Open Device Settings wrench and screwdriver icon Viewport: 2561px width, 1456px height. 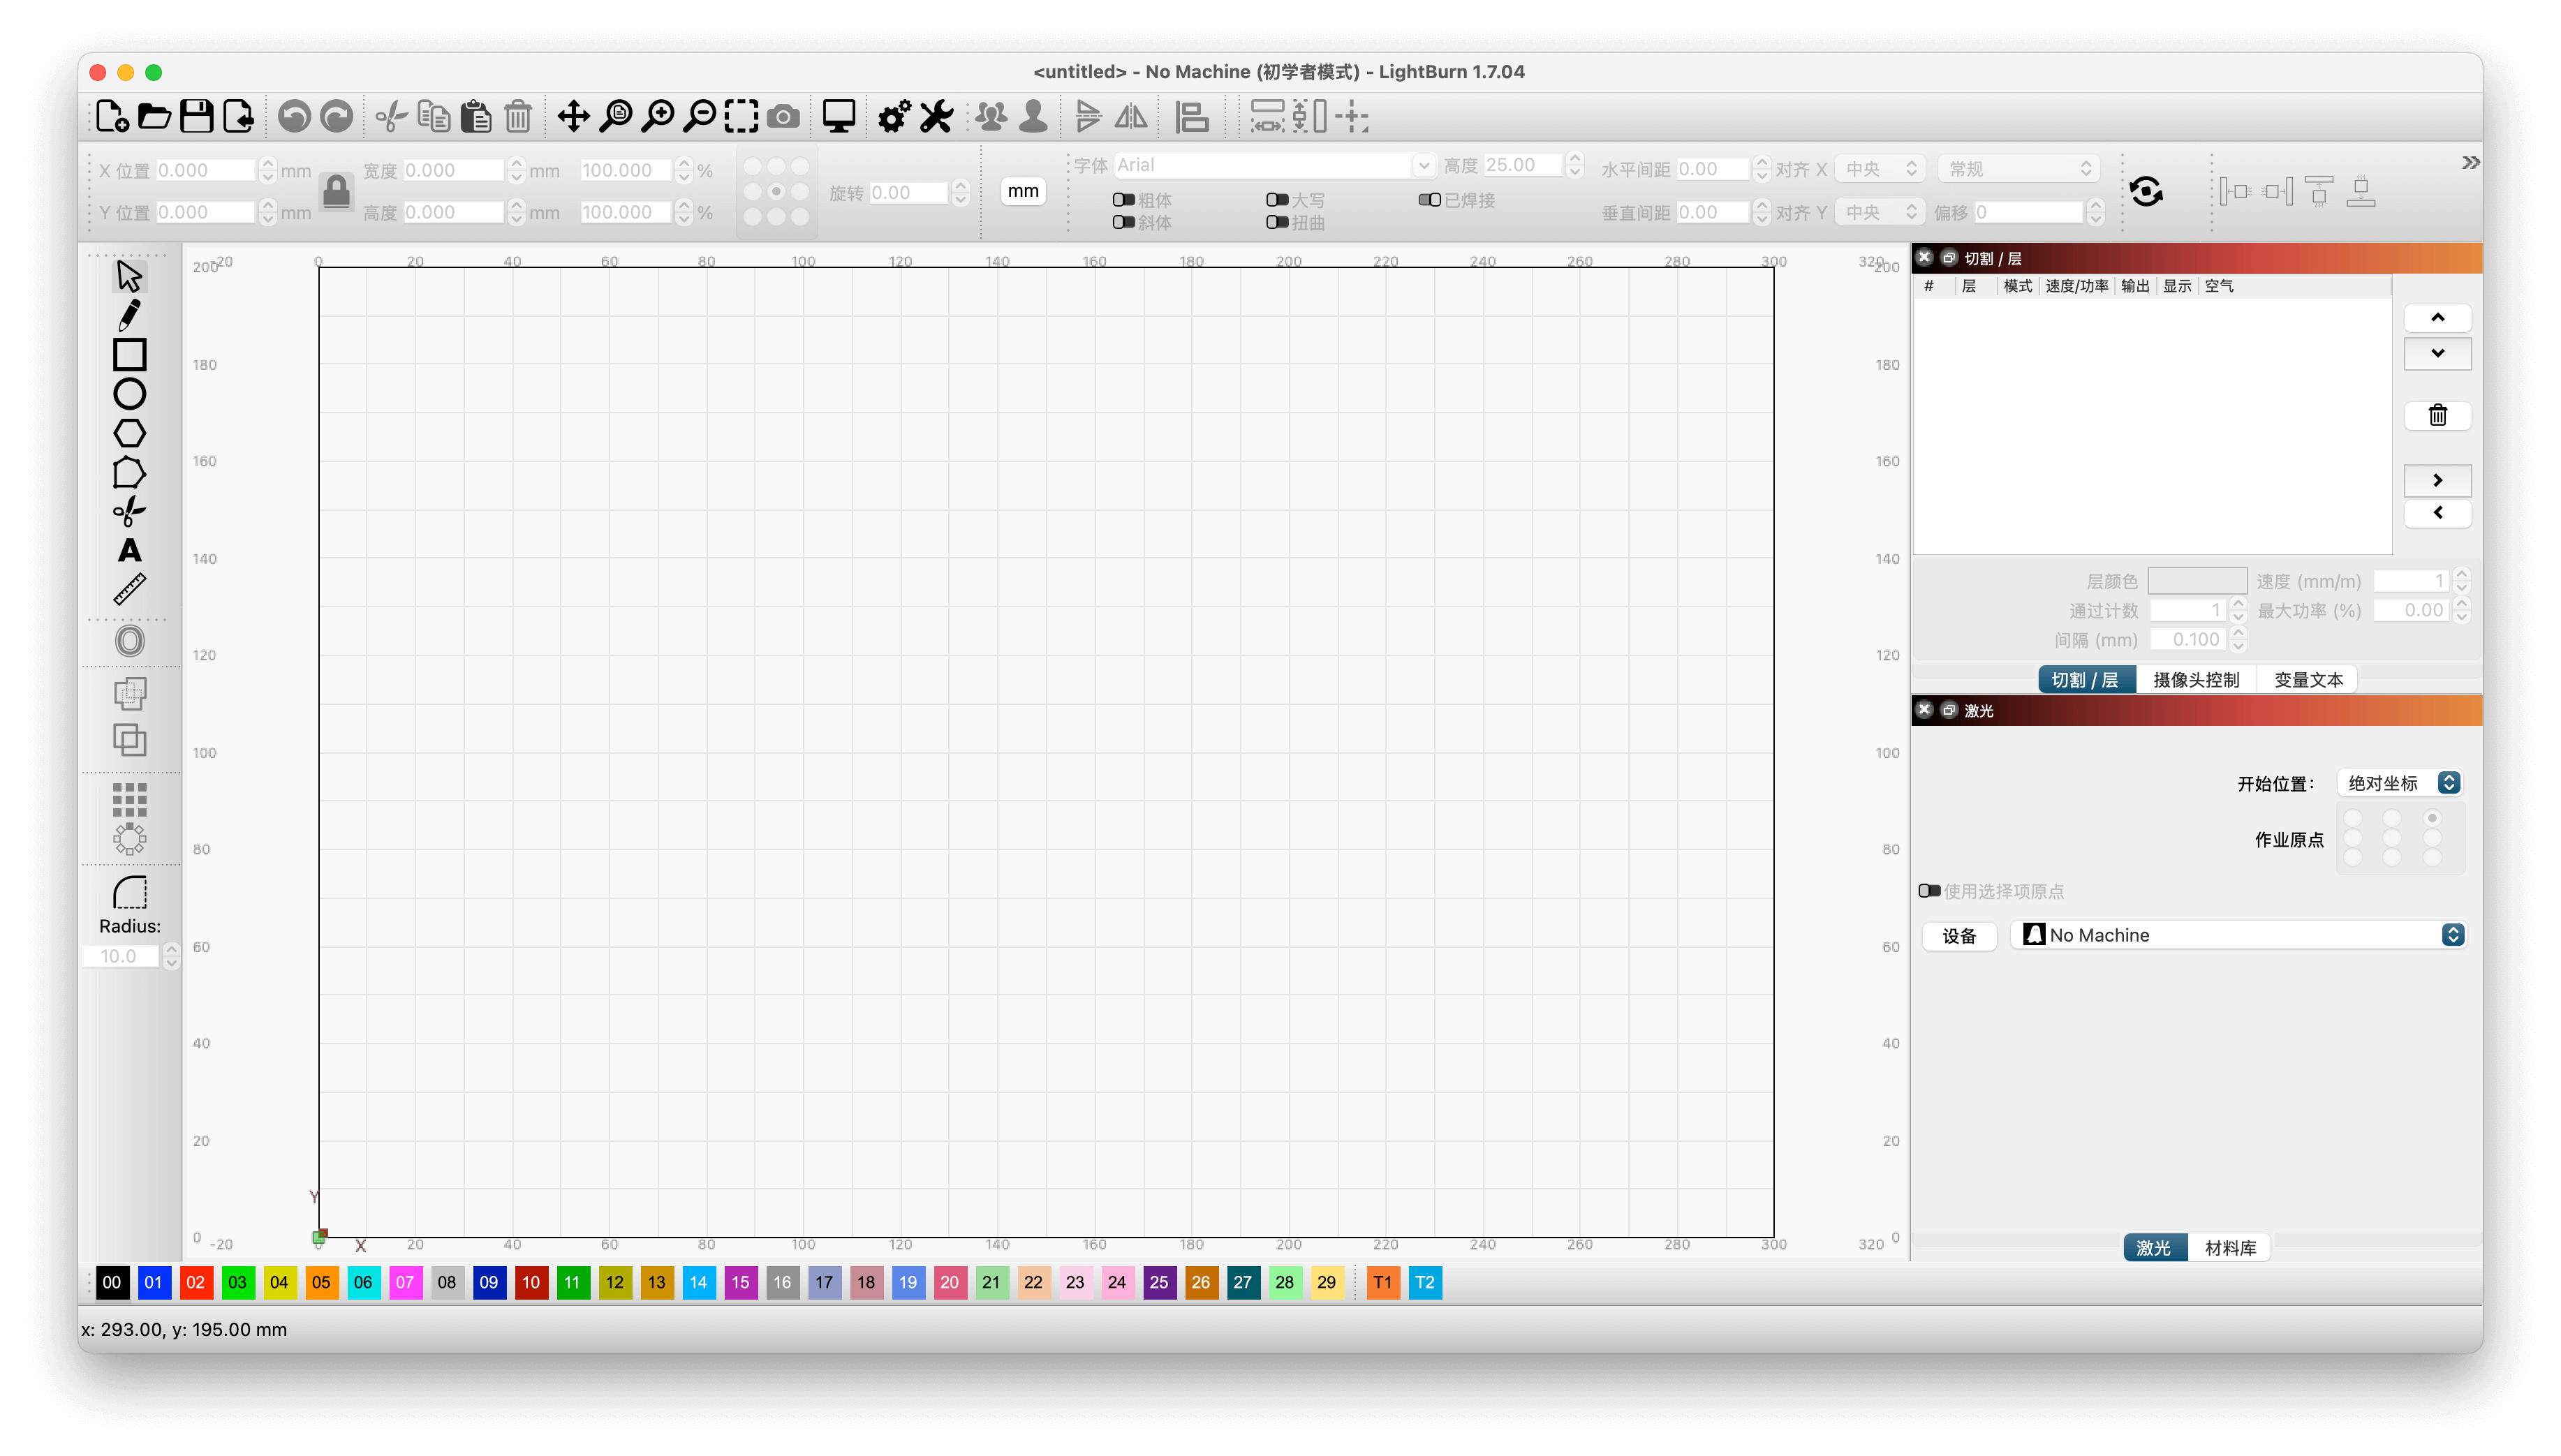coord(936,117)
